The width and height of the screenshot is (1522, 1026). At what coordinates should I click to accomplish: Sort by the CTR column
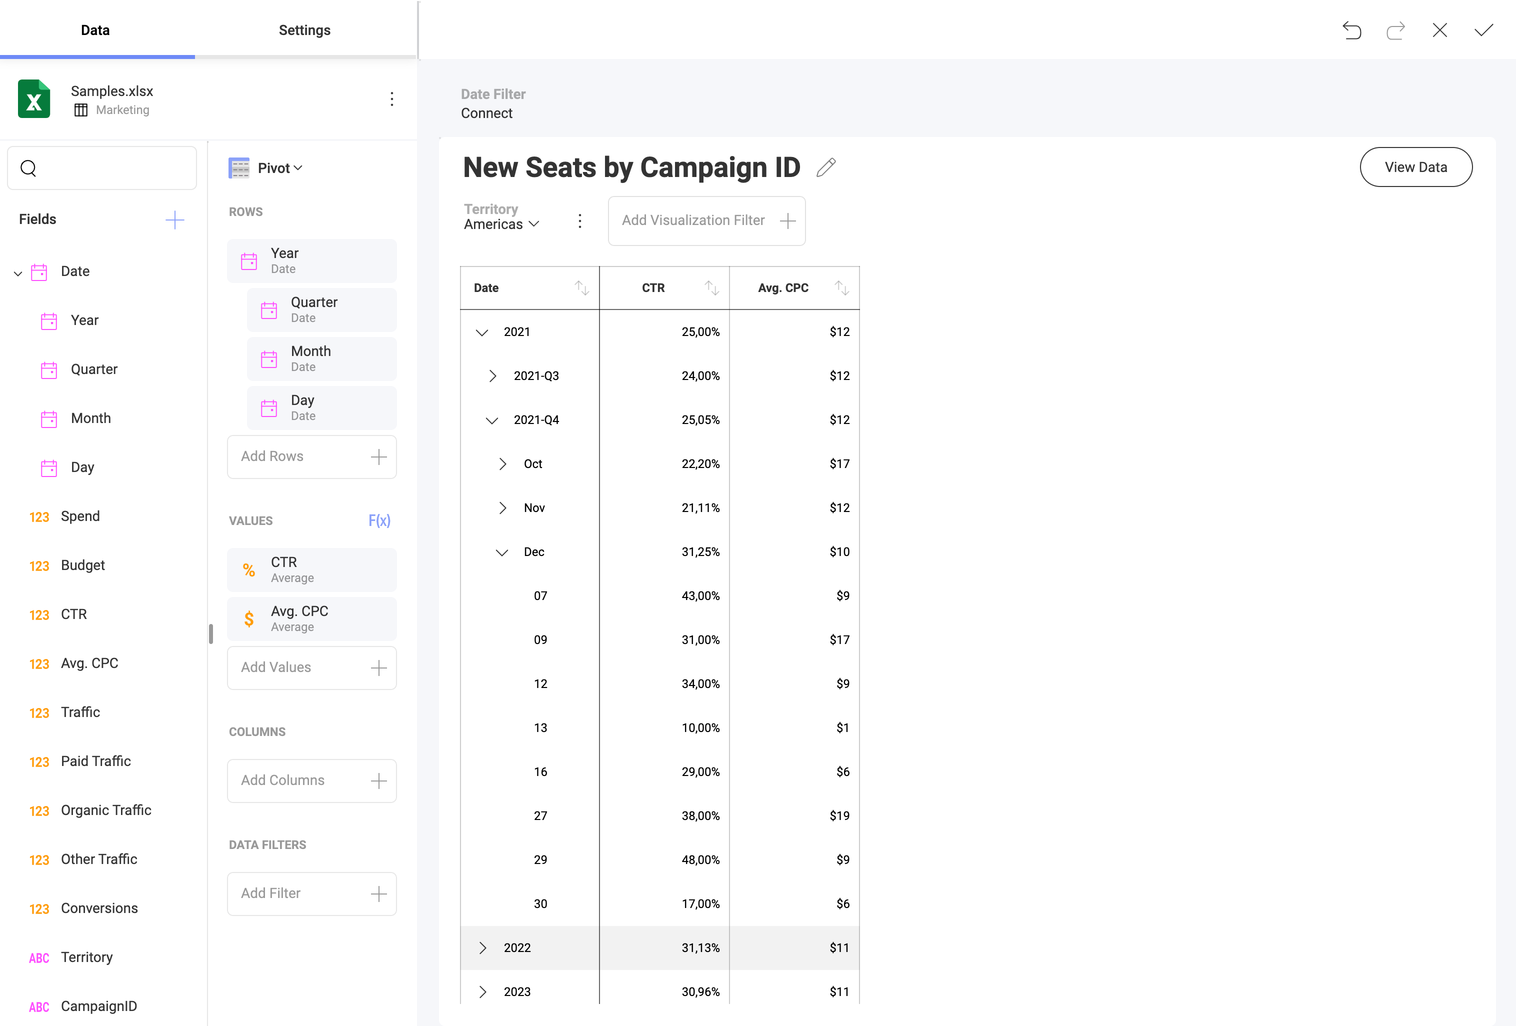click(x=712, y=288)
